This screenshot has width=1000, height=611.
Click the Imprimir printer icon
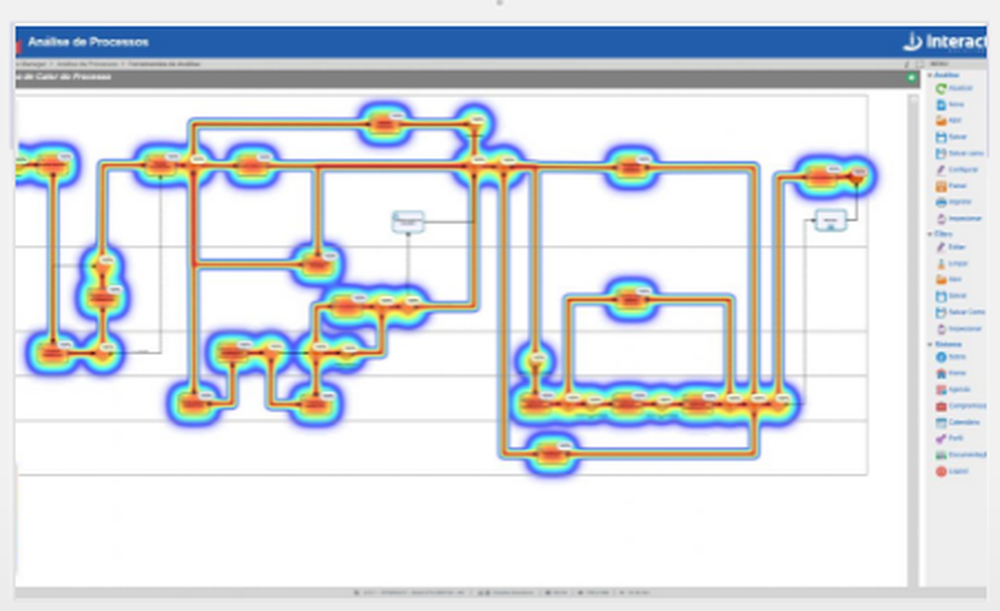pyautogui.click(x=941, y=202)
